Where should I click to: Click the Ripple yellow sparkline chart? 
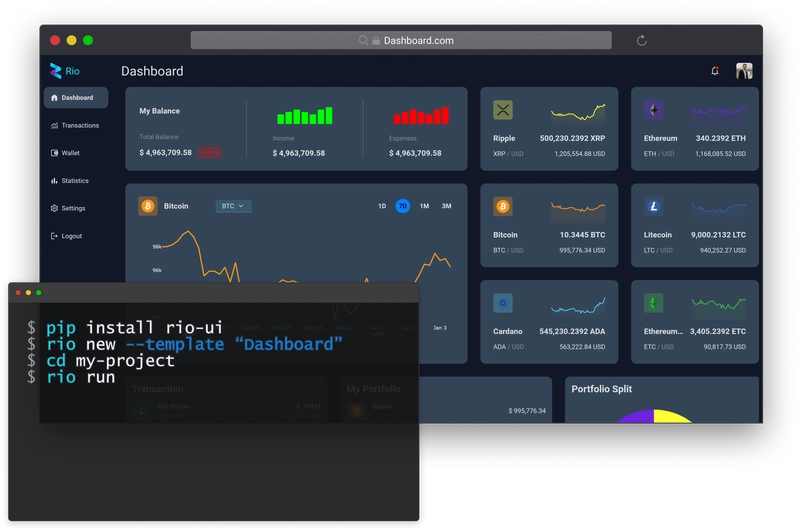pos(578,113)
